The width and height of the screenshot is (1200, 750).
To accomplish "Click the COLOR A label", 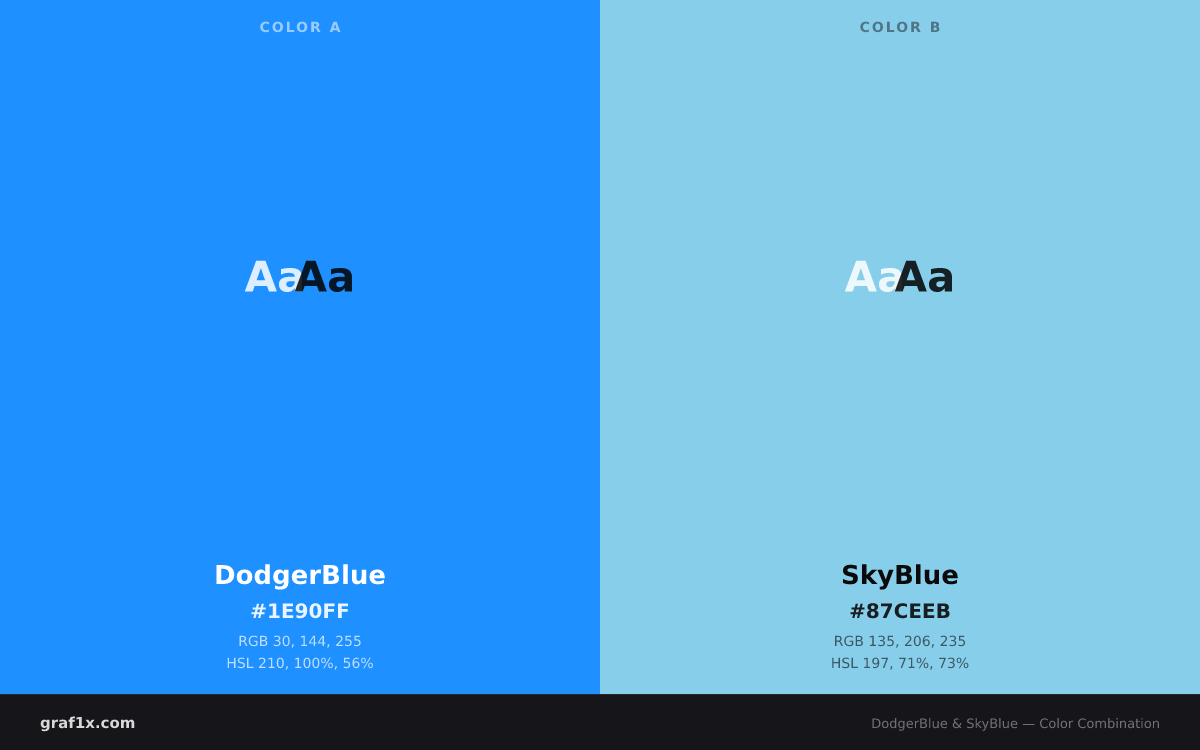I will point(300,27).
